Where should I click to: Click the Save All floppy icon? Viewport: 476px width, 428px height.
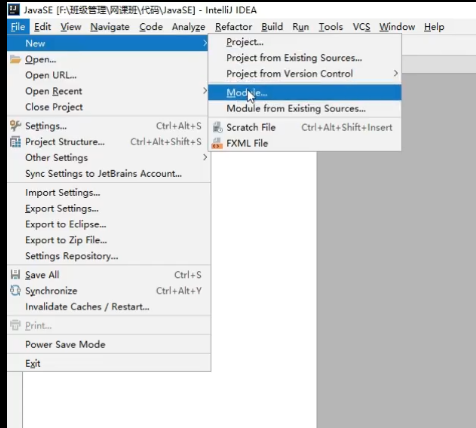click(x=15, y=275)
